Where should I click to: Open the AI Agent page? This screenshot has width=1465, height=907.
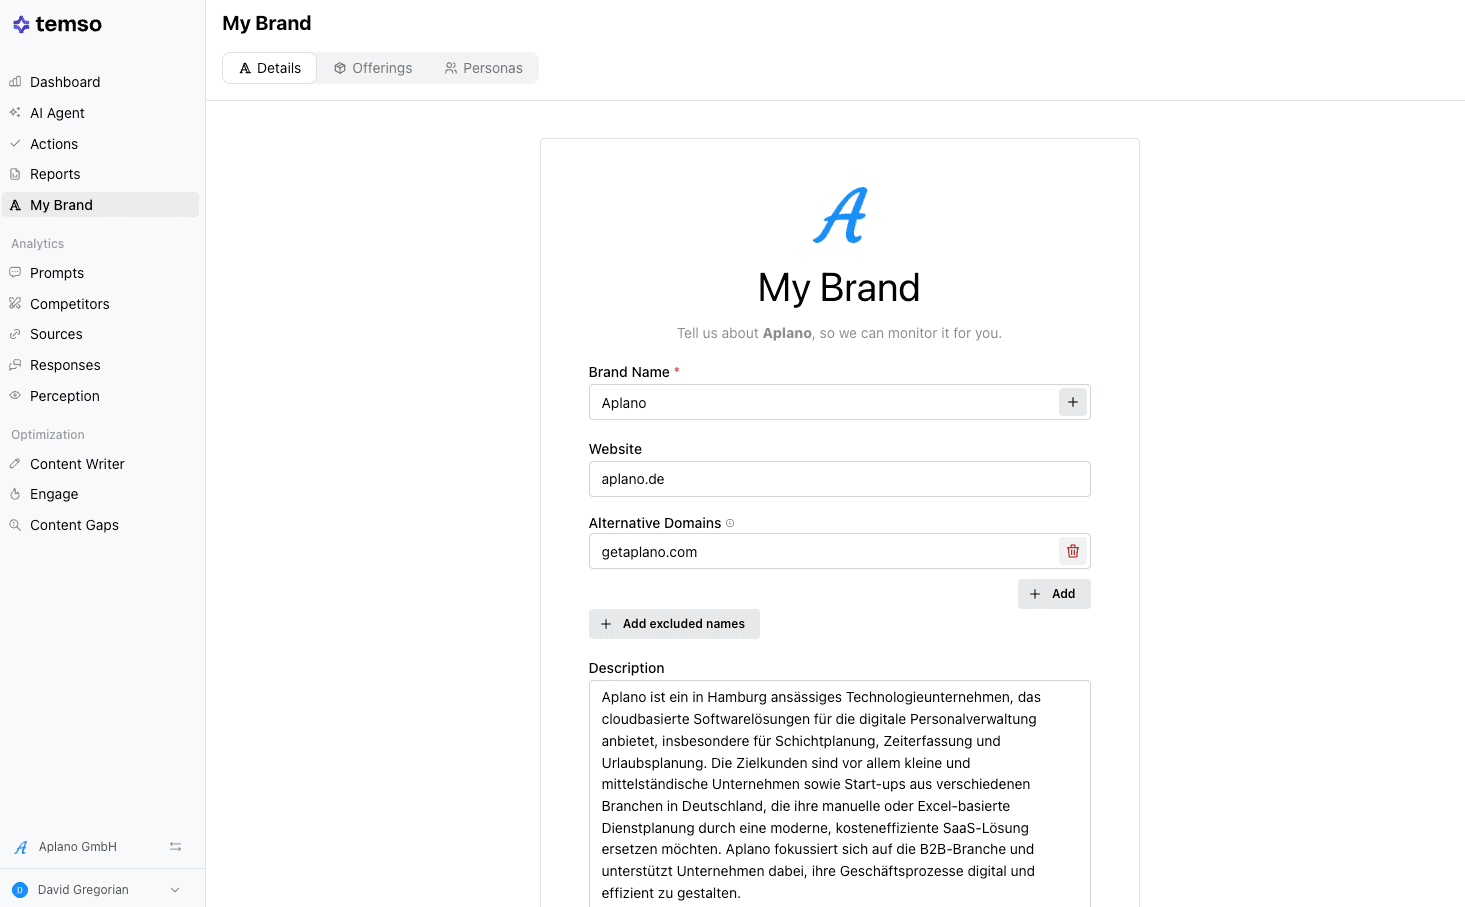click(x=57, y=113)
